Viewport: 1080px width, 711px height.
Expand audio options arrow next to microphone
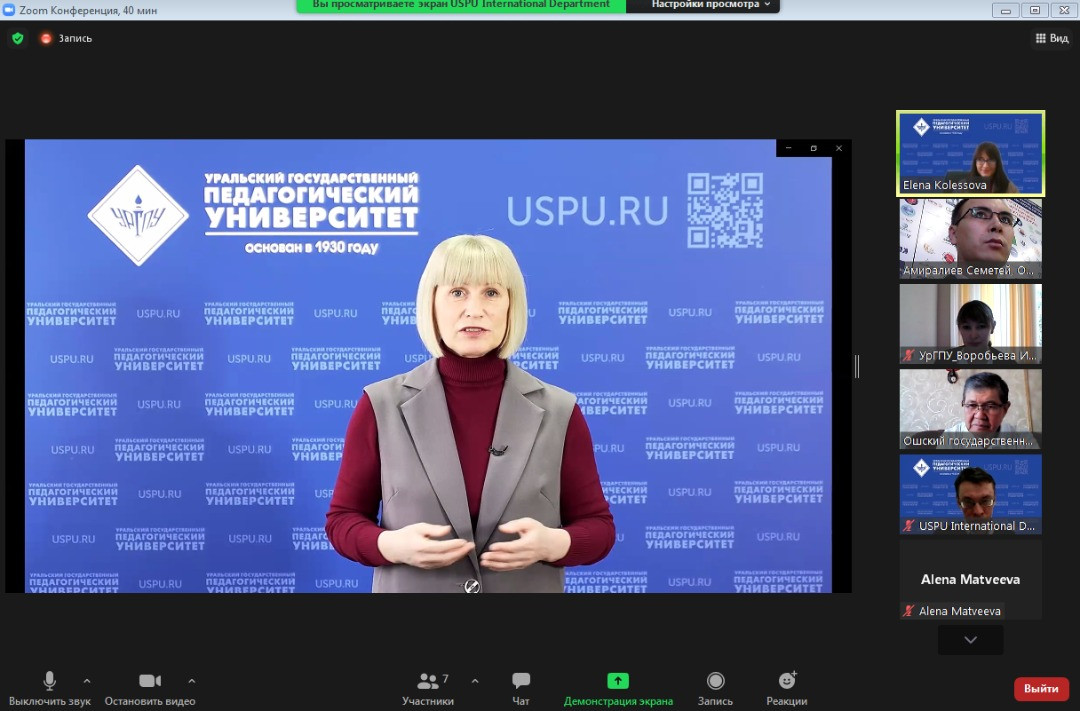[87, 681]
